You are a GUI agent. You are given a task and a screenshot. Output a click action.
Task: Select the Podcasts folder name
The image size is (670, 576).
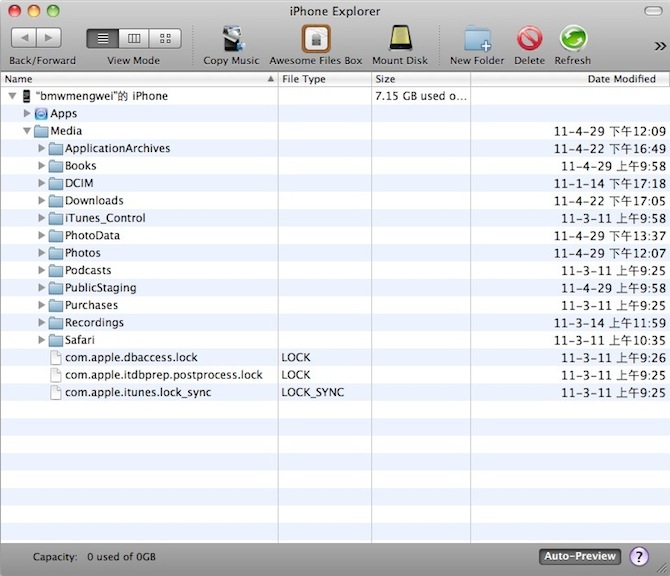click(88, 270)
